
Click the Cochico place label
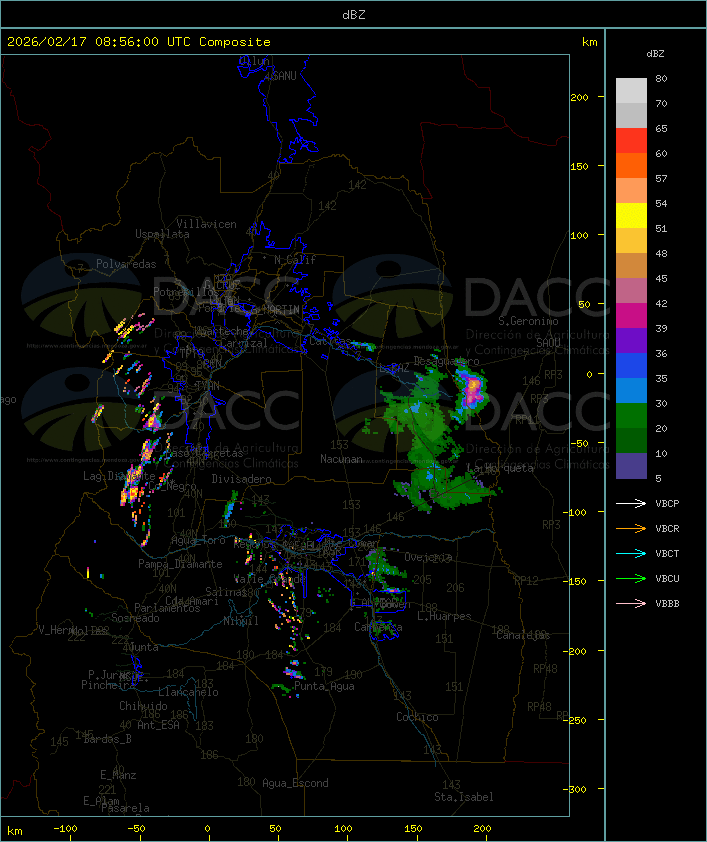tap(417, 717)
